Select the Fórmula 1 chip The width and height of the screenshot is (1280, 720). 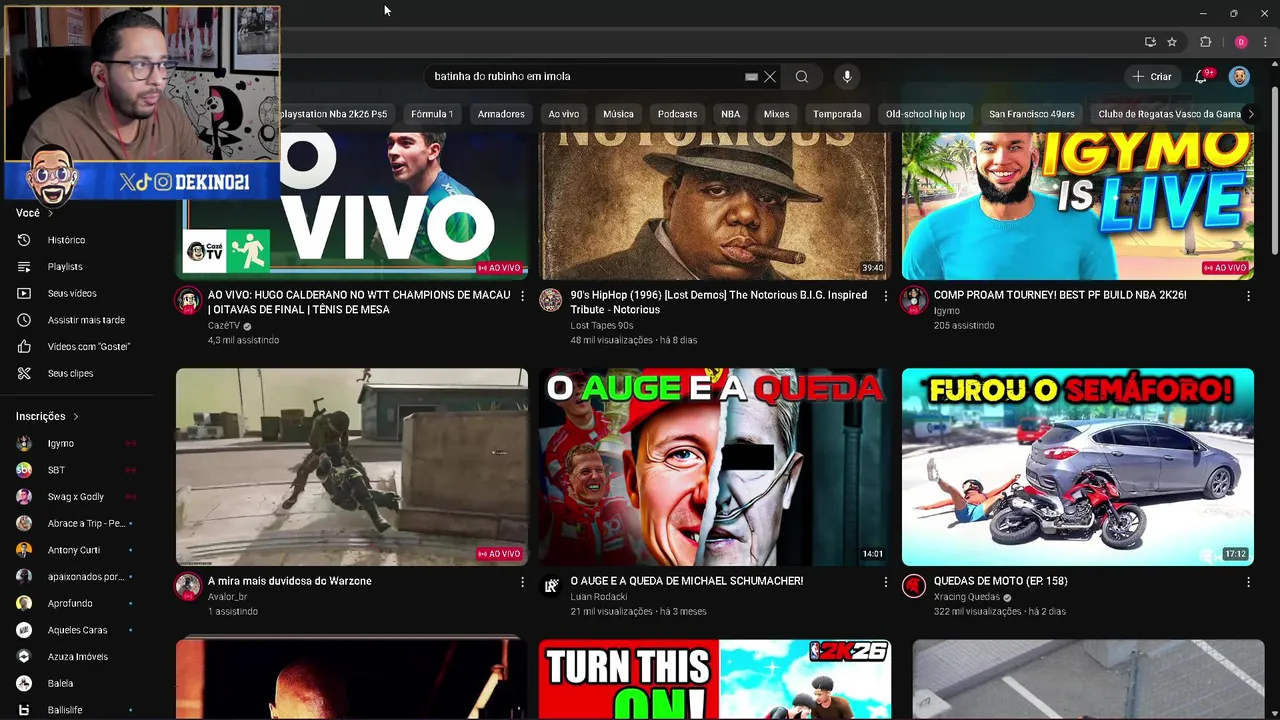click(x=432, y=114)
